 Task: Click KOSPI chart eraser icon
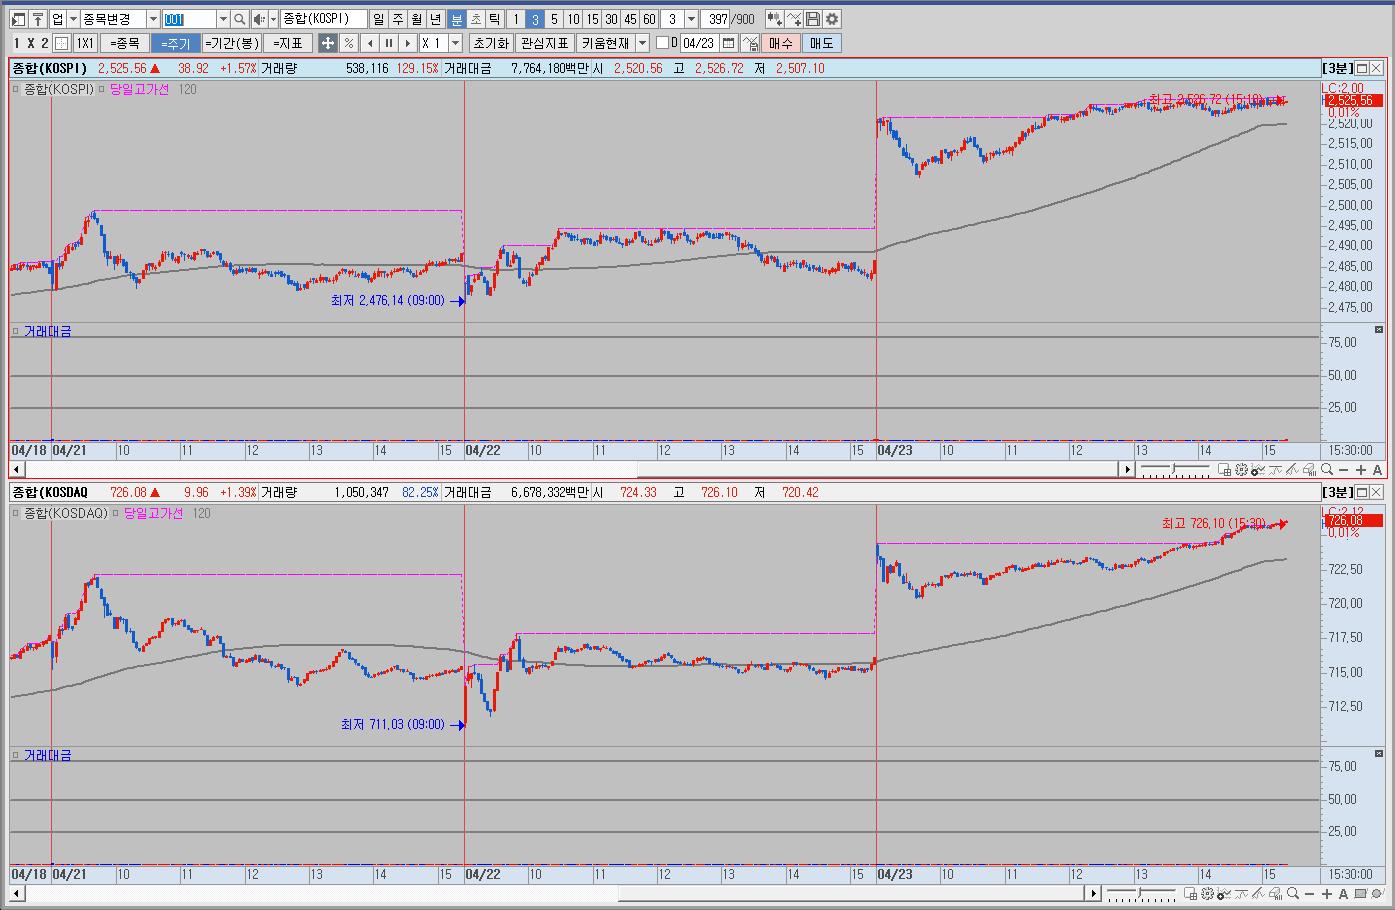pyautogui.click(x=1309, y=470)
